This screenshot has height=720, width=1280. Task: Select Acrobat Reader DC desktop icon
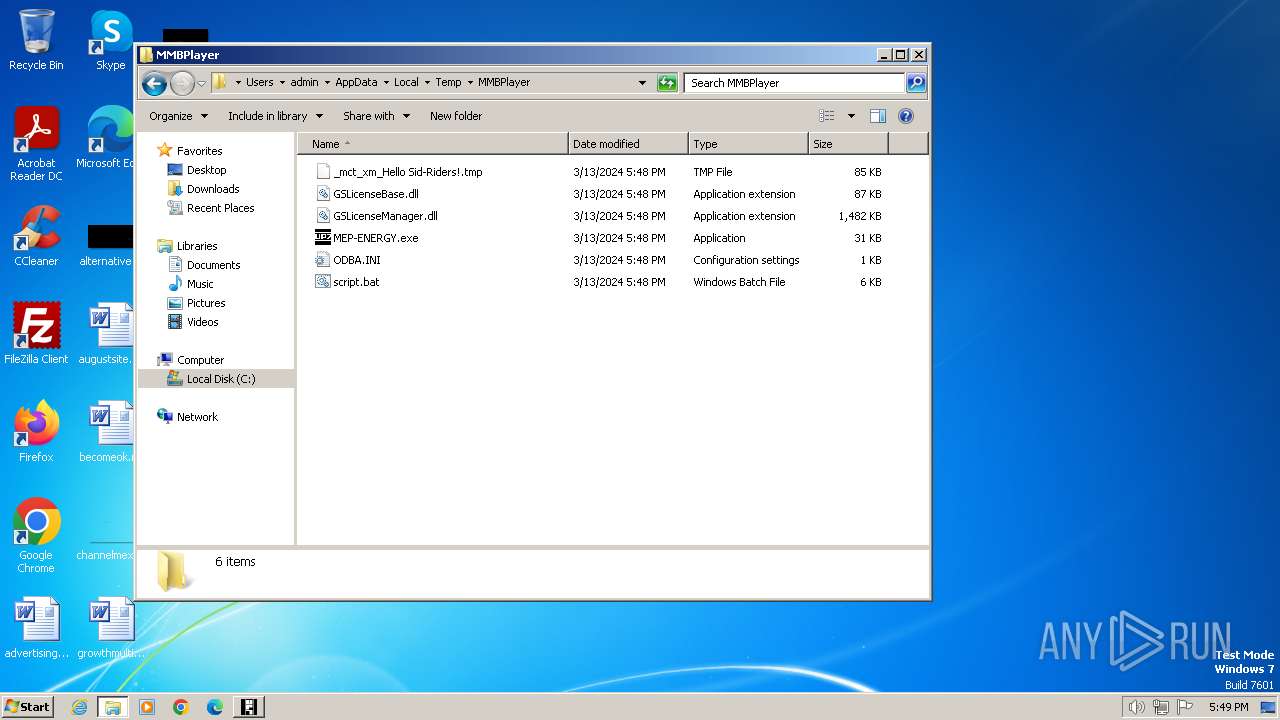(x=36, y=145)
